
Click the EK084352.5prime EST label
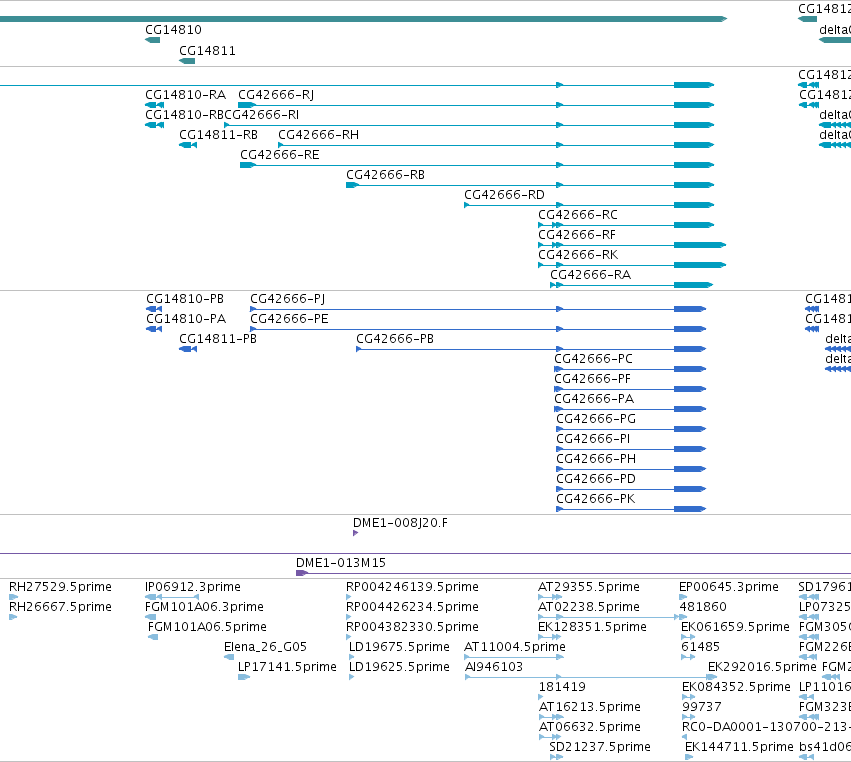click(736, 688)
